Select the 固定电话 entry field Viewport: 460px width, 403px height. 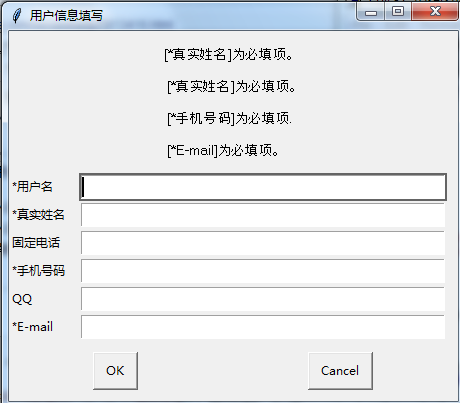click(263, 243)
